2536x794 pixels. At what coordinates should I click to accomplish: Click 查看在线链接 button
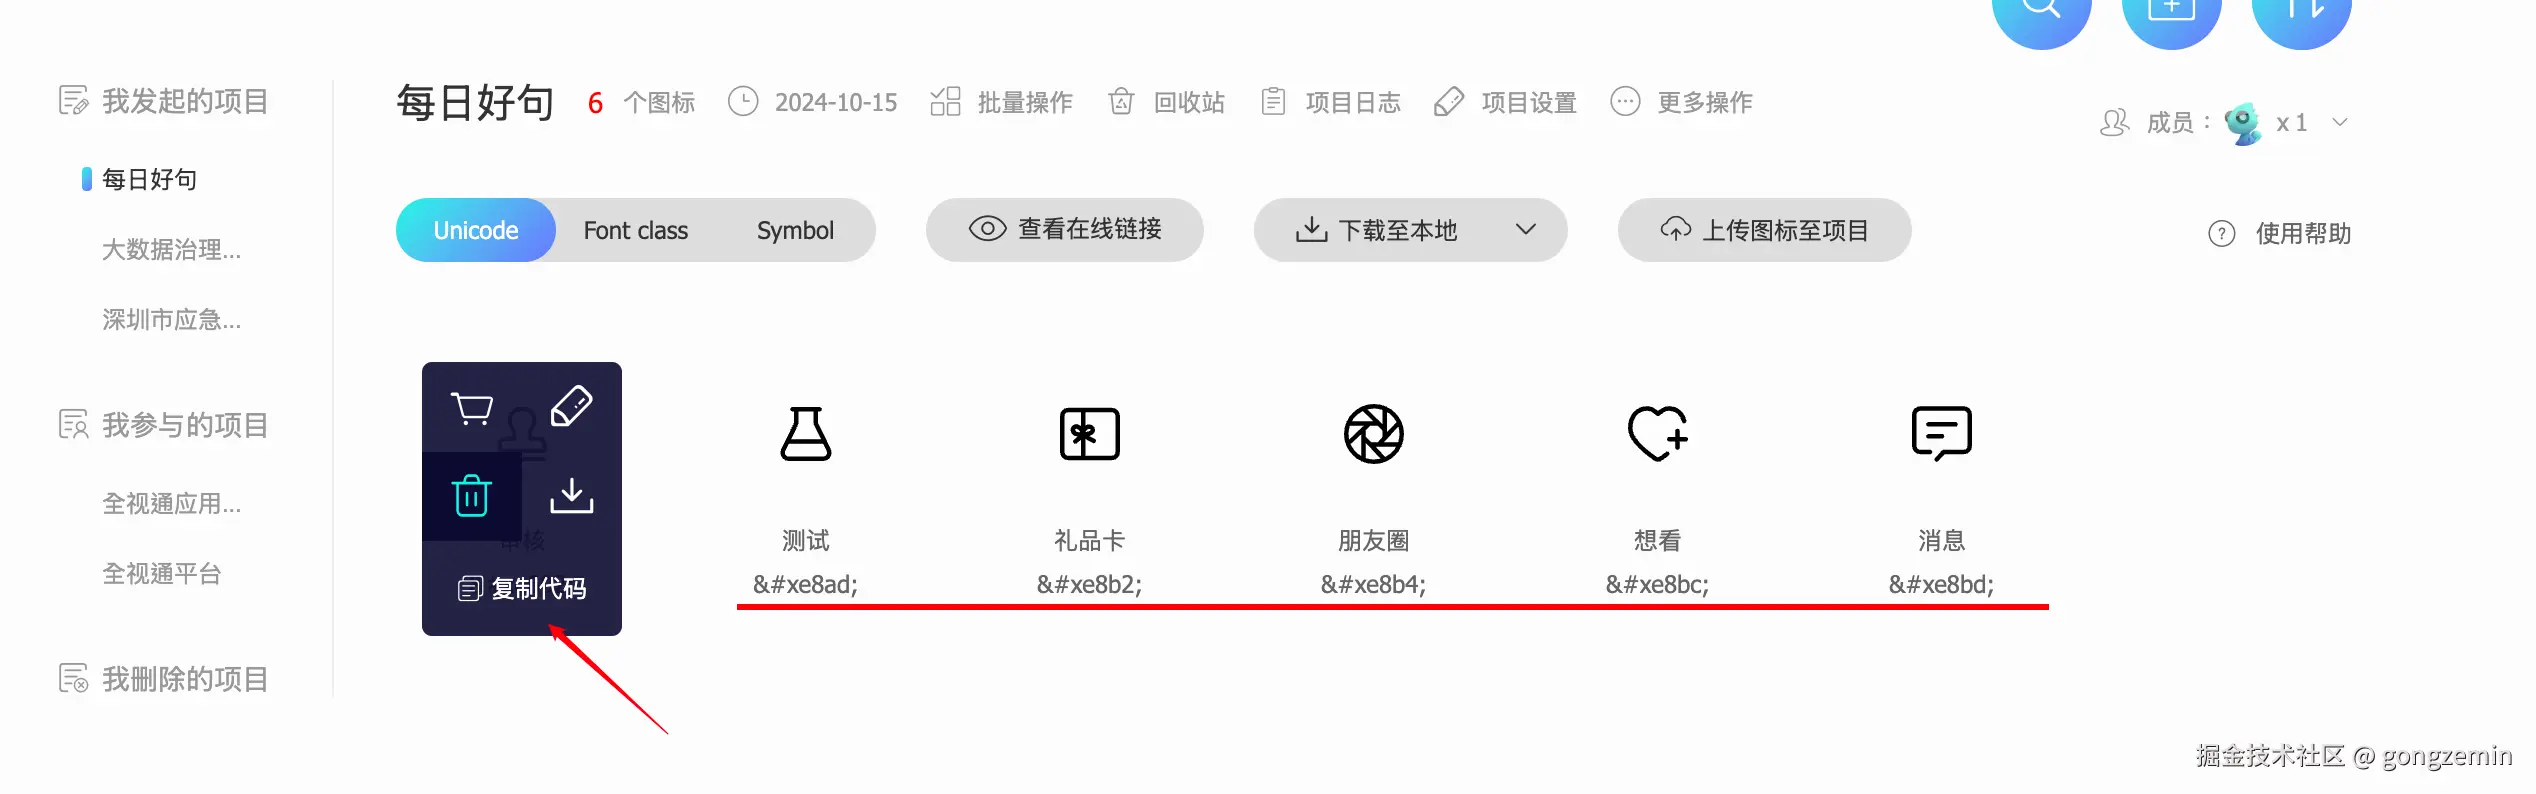pyautogui.click(x=1065, y=230)
